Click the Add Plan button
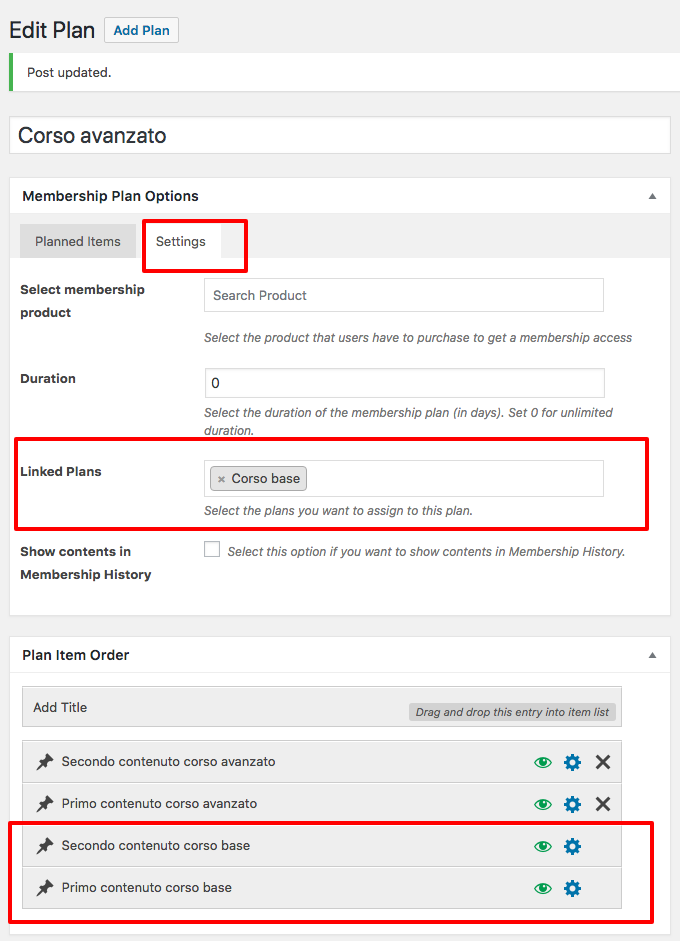This screenshot has height=941, width=680. tap(142, 30)
